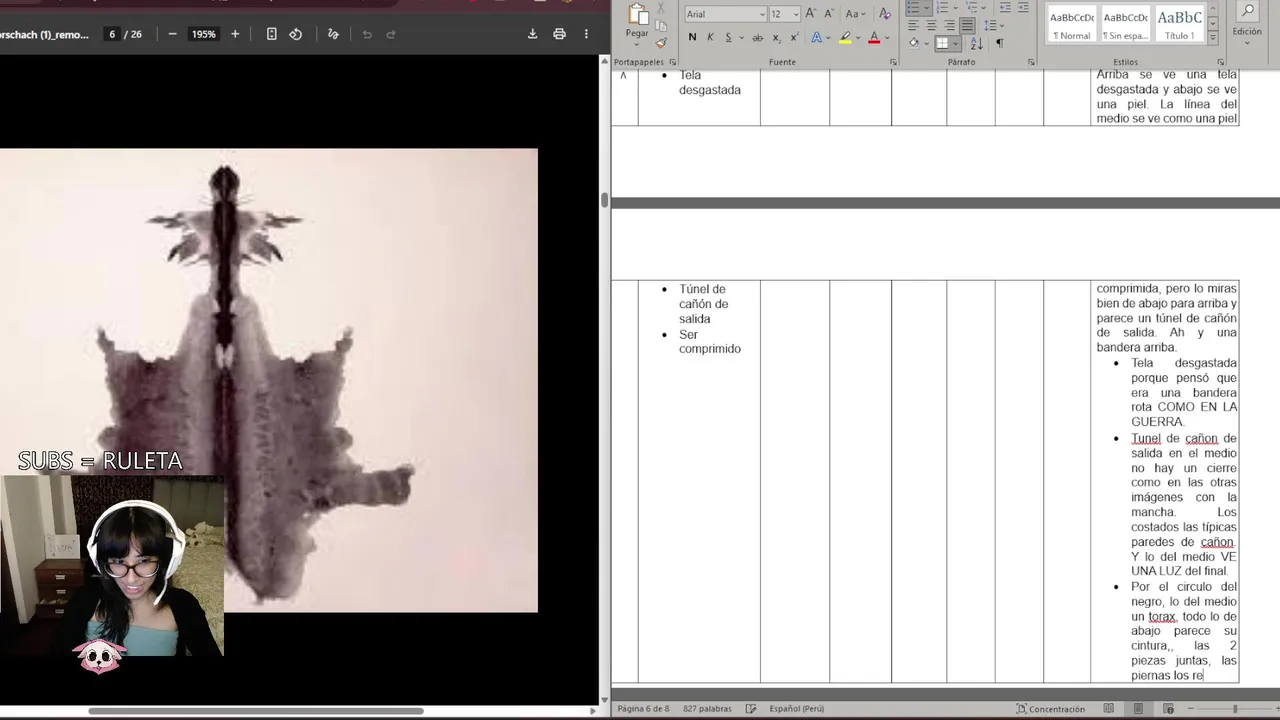
Task: Click Página 6 de 8 status
Action: coord(644,709)
